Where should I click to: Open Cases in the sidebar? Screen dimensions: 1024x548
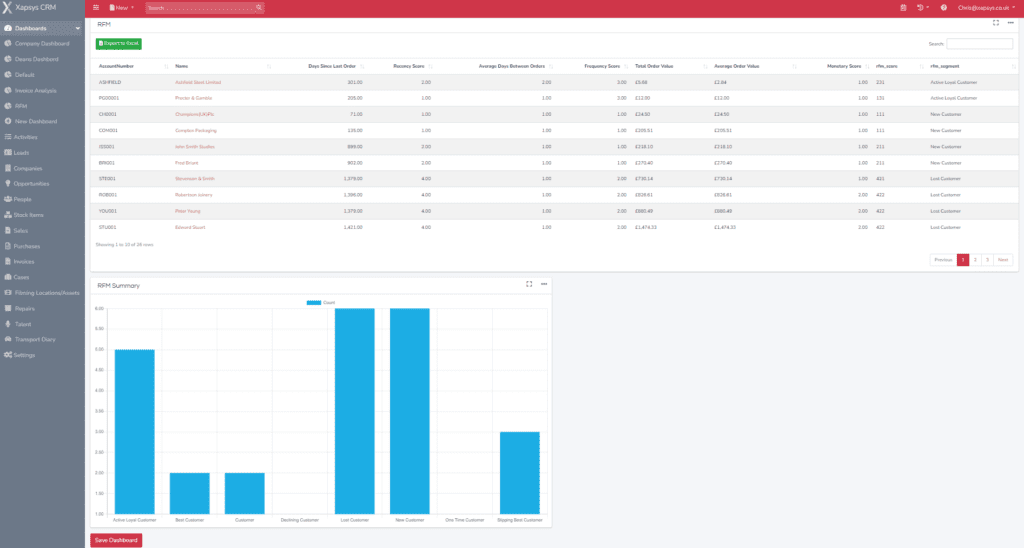tap(21, 277)
